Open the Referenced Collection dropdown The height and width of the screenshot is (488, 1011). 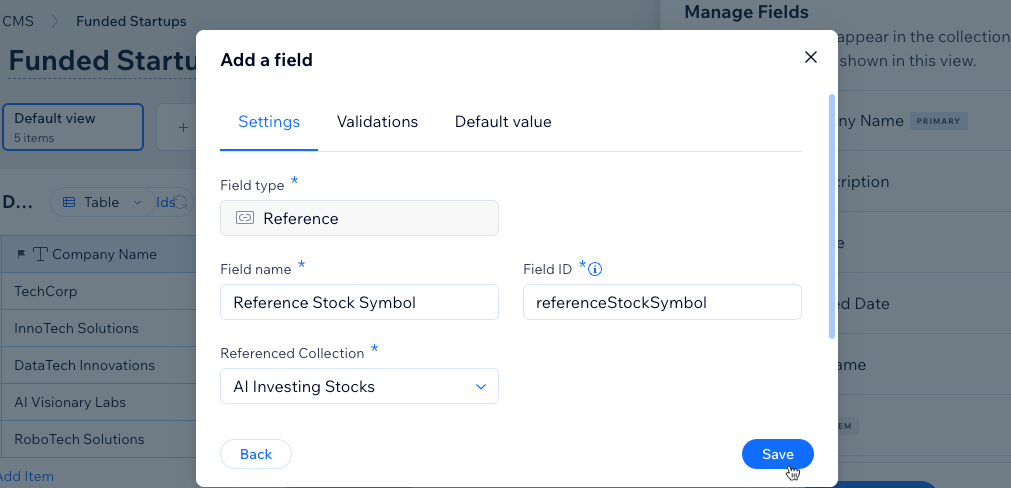pos(359,386)
